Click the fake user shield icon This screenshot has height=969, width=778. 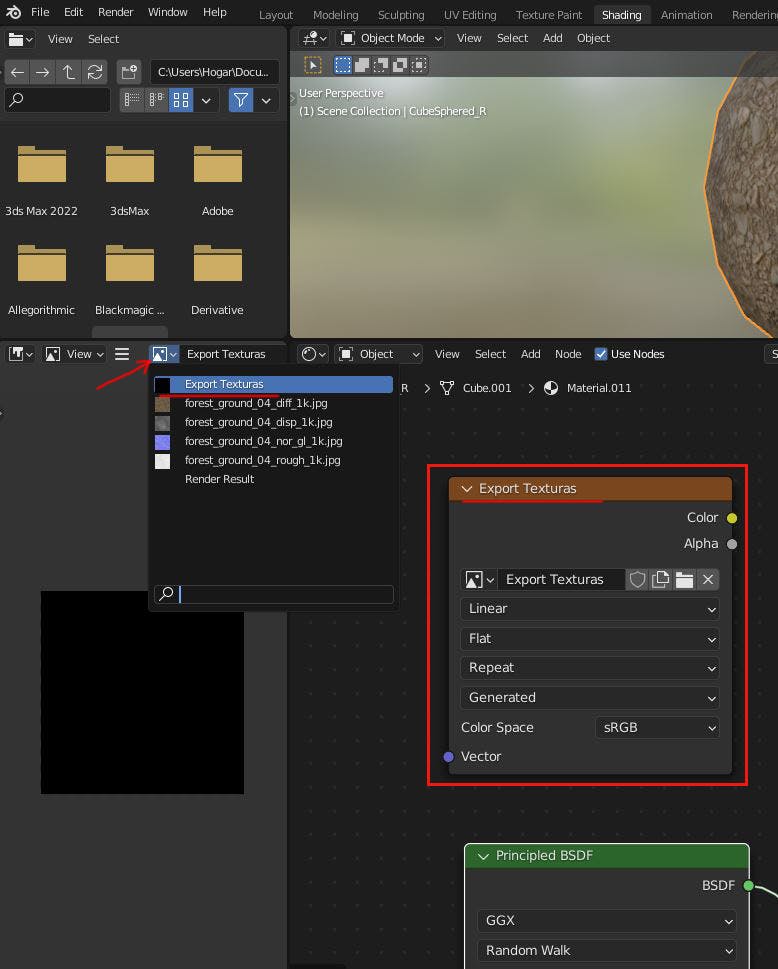(x=637, y=579)
